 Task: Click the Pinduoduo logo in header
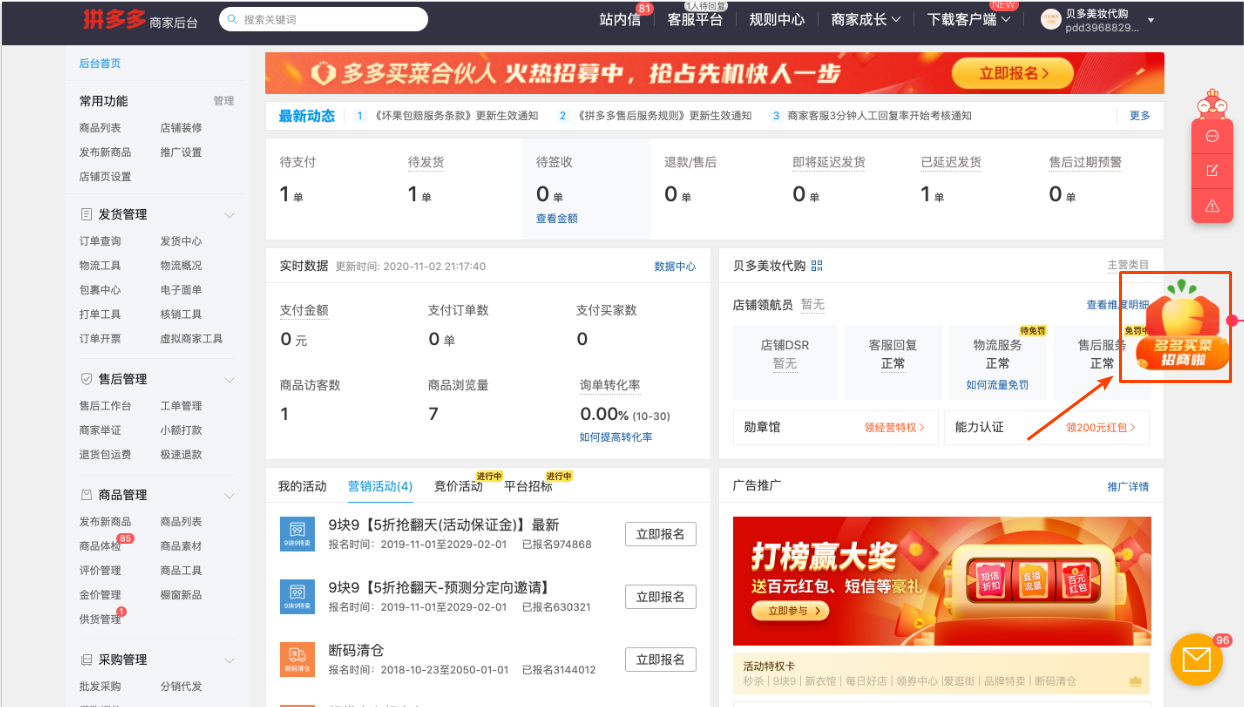113,19
